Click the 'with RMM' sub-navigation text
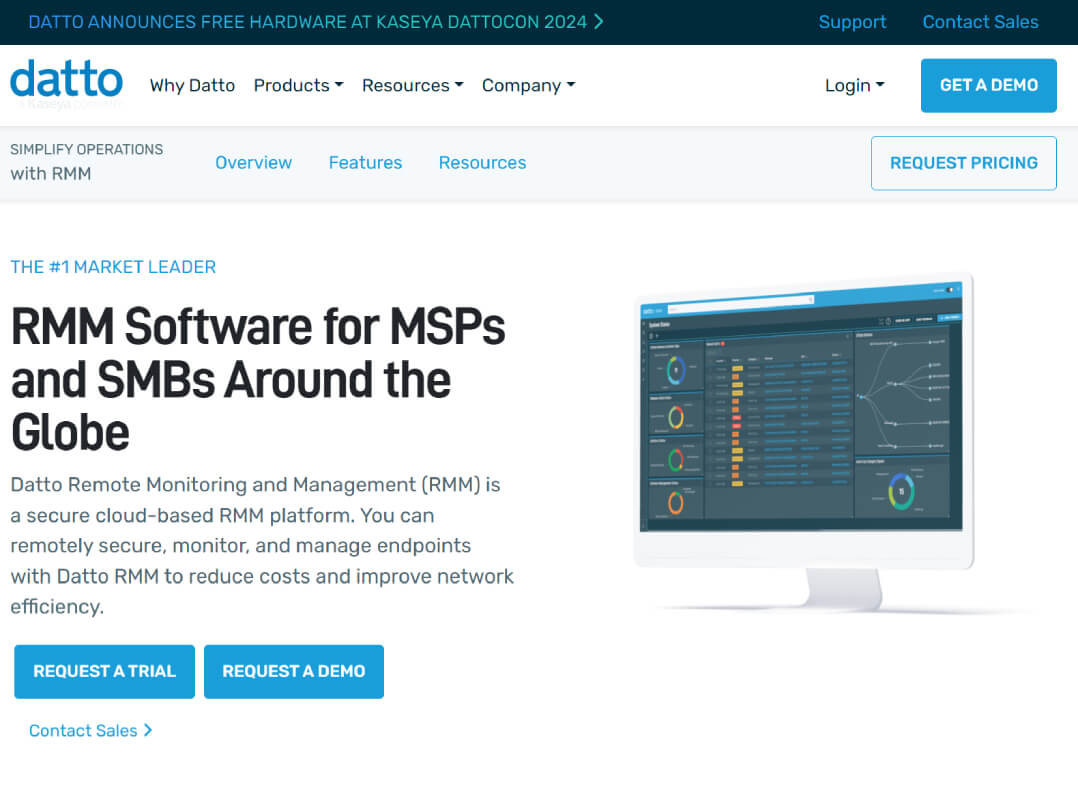 pyautogui.click(x=51, y=173)
